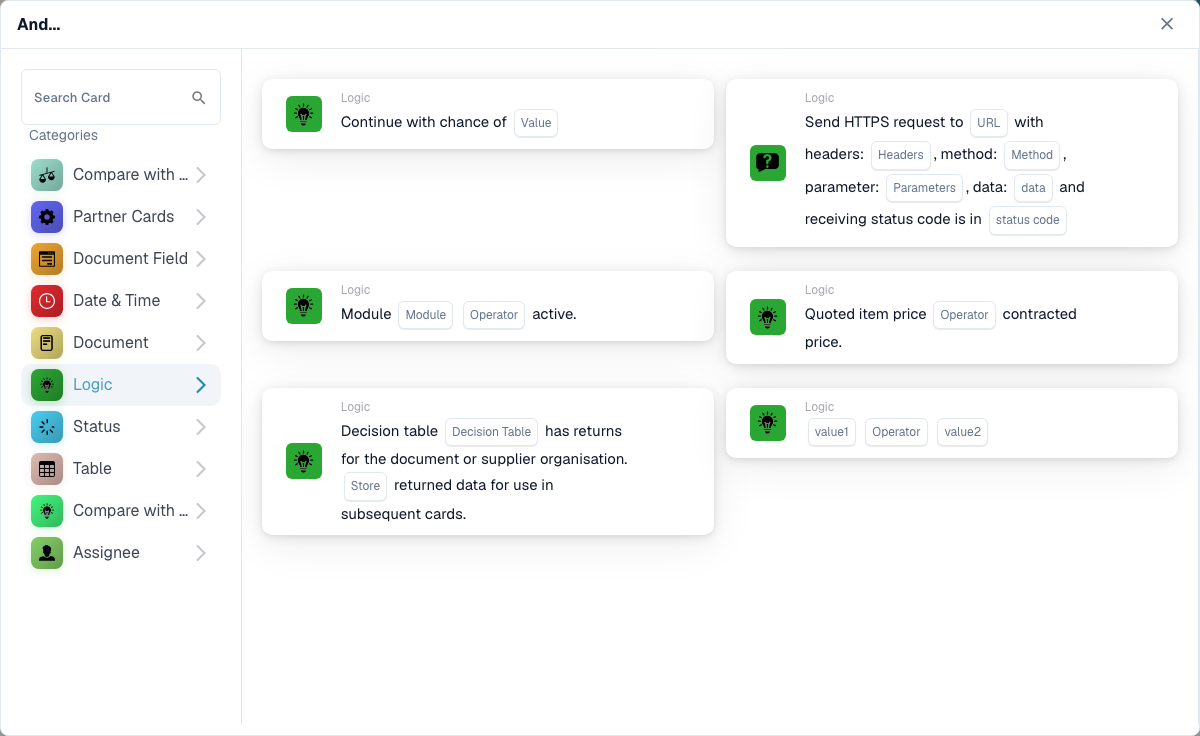Screen dimensions: 1200x736
Task: Click Operator tag in Module active card
Action: [x=494, y=315]
